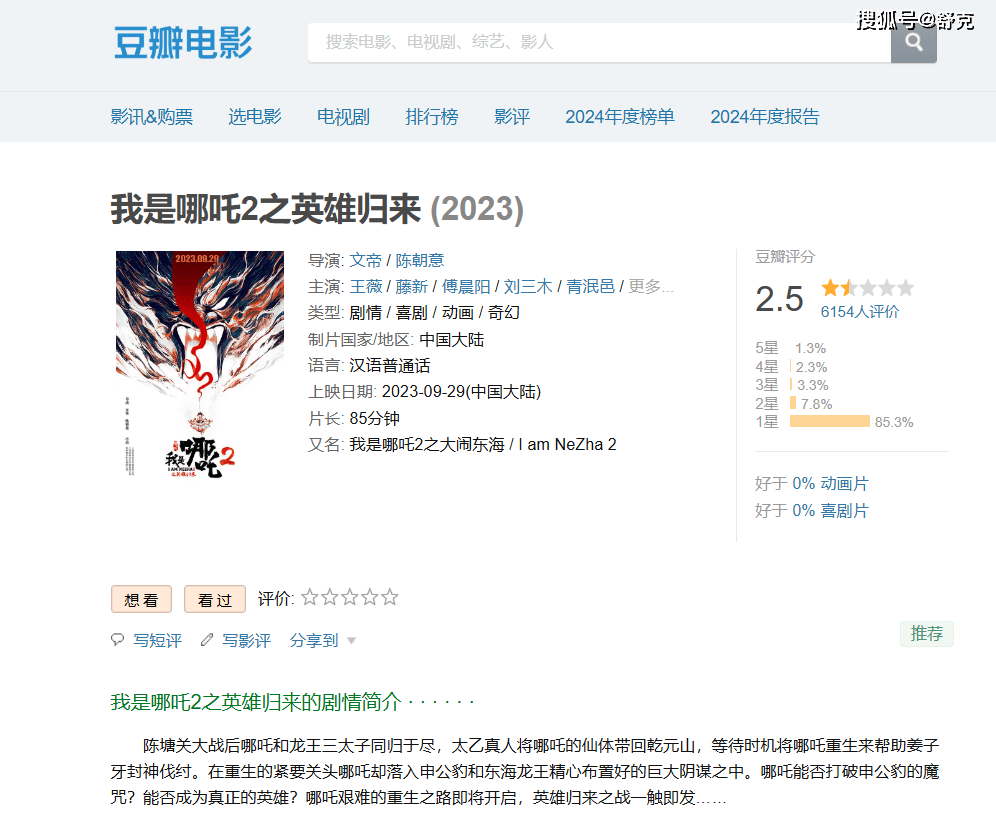The image size is (996, 826).
Task: Open the 6154人评价 link
Action: pyautogui.click(x=860, y=312)
